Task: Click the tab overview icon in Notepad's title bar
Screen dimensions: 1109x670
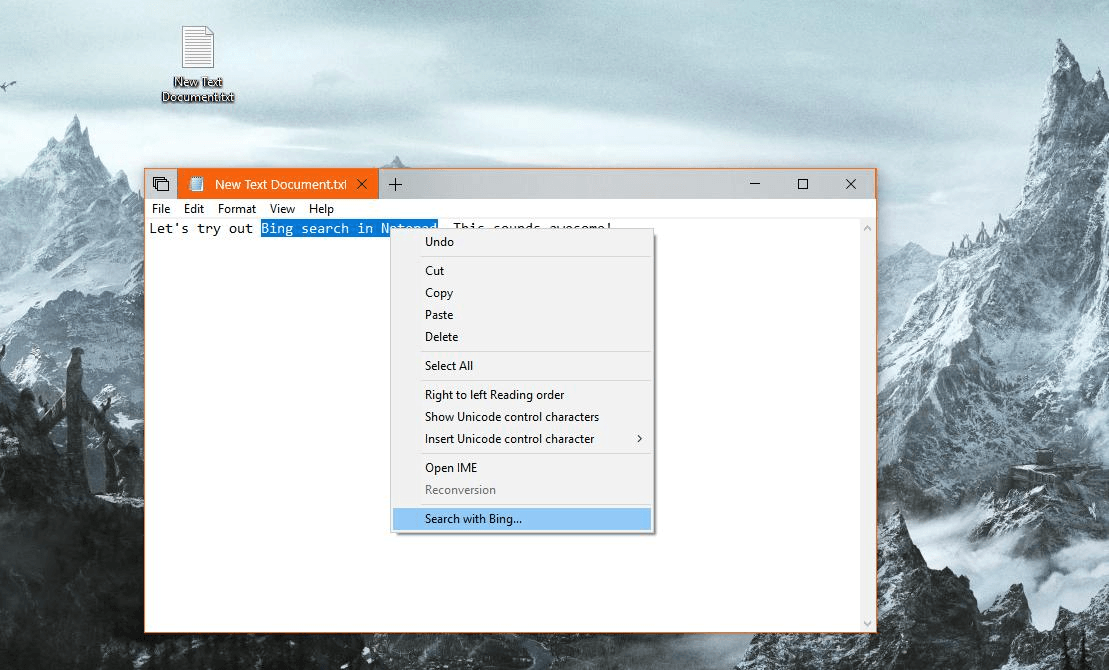Action: 161,185
